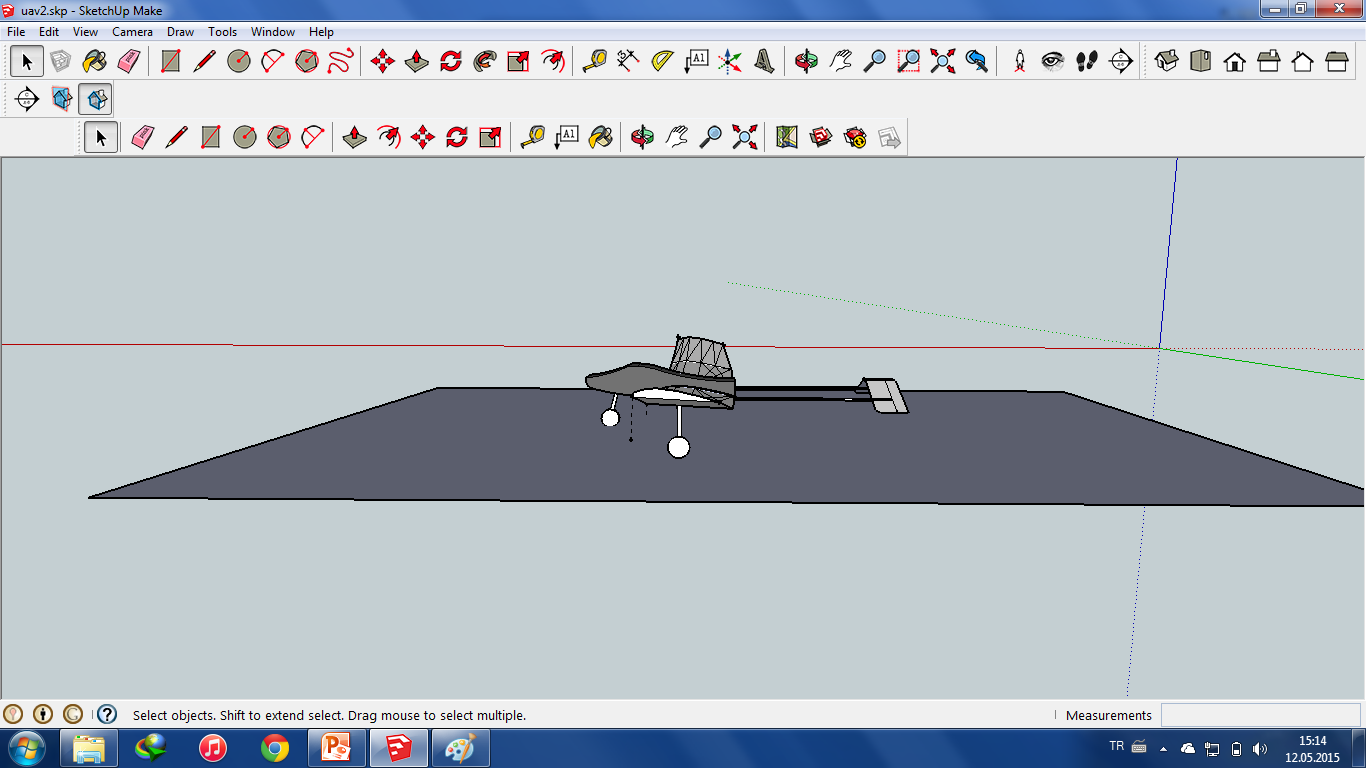The width and height of the screenshot is (1366, 768).
Task: Open the Camera menu
Action: click(132, 32)
